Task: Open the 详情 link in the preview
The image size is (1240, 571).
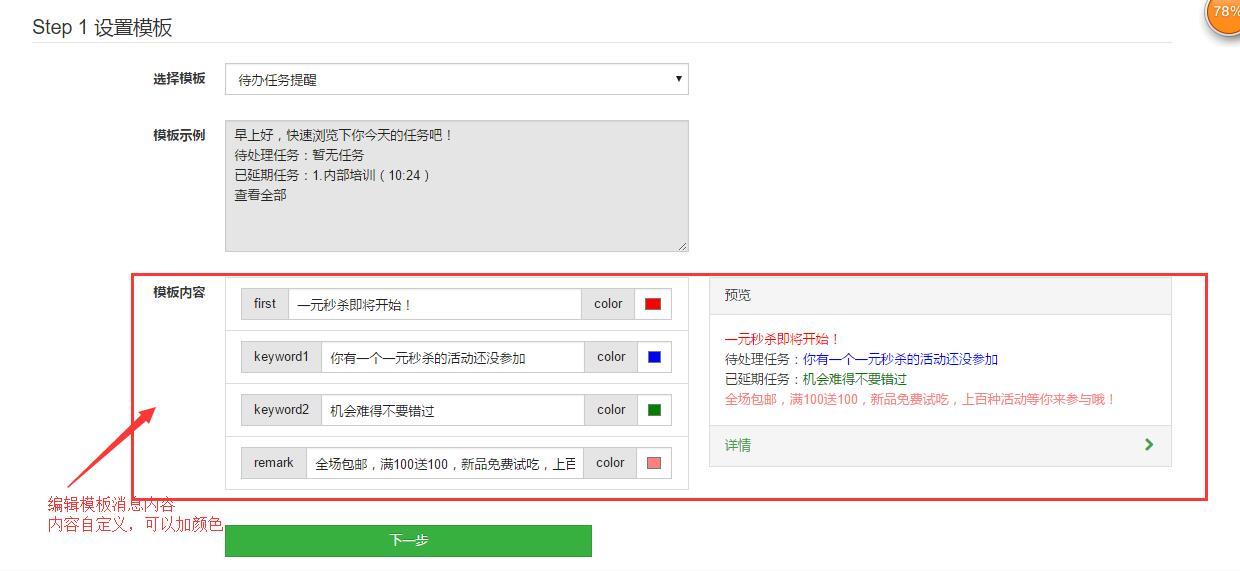Action: pyautogui.click(x=738, y=445)
